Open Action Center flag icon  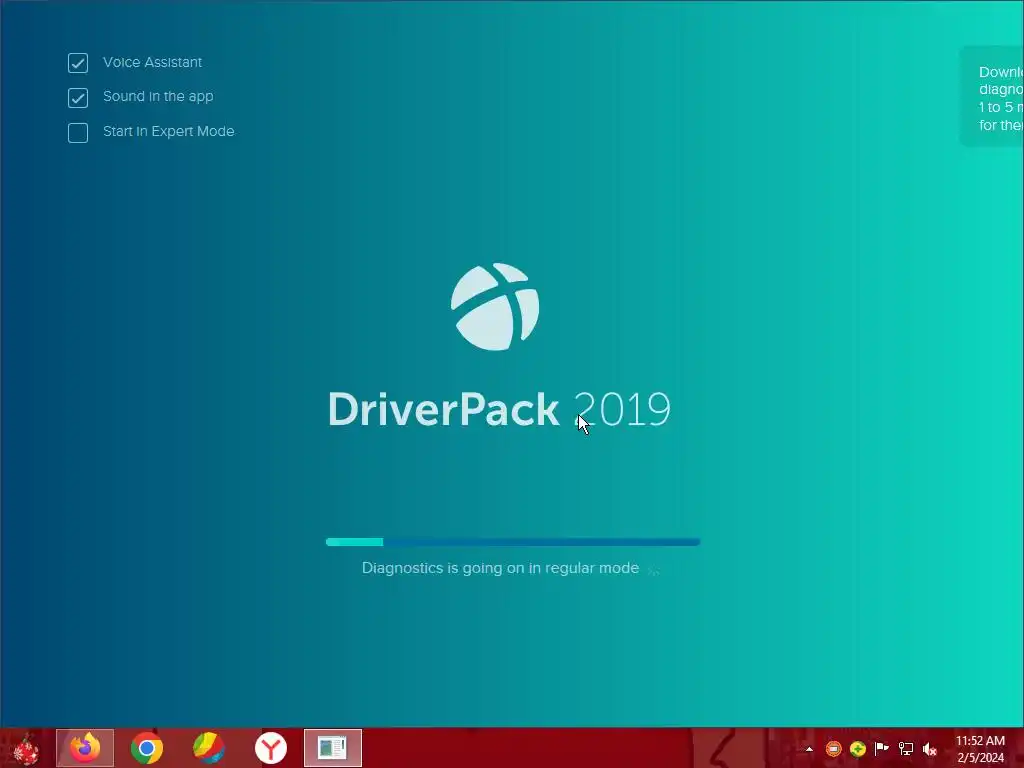pyautogui.click(x=882, y=748)
